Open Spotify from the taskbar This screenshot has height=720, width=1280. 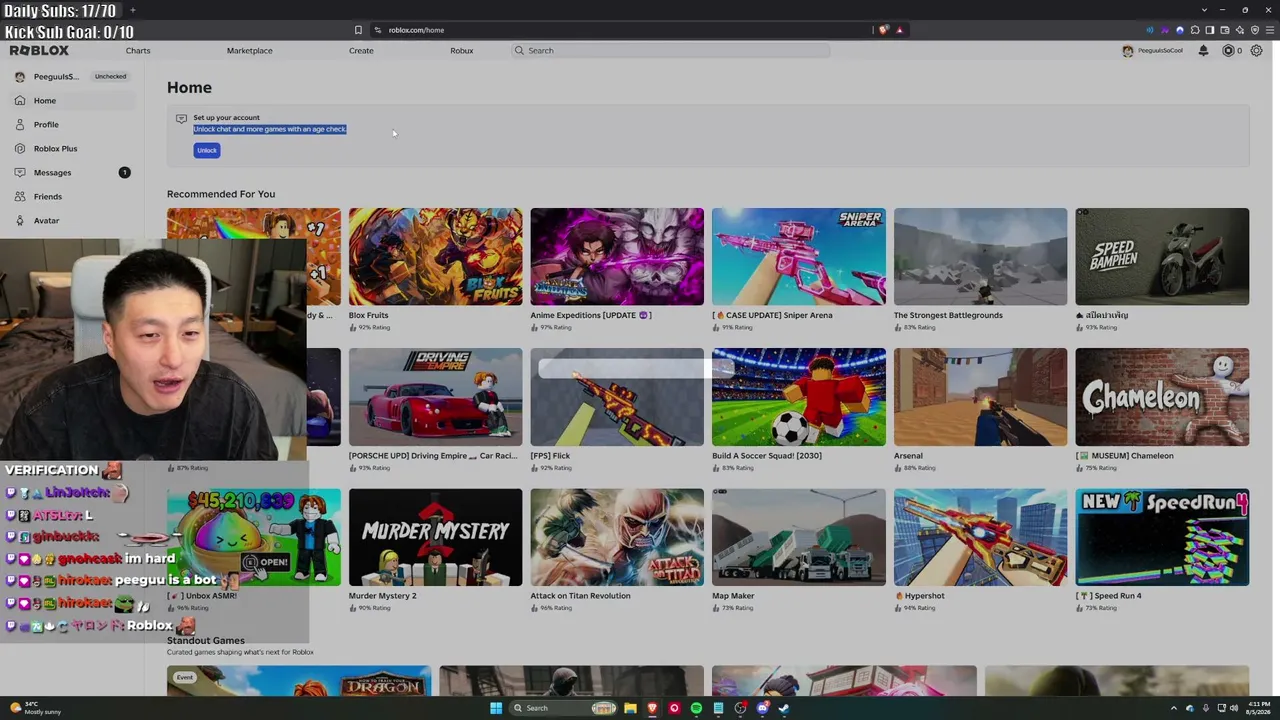click(696, 708)
